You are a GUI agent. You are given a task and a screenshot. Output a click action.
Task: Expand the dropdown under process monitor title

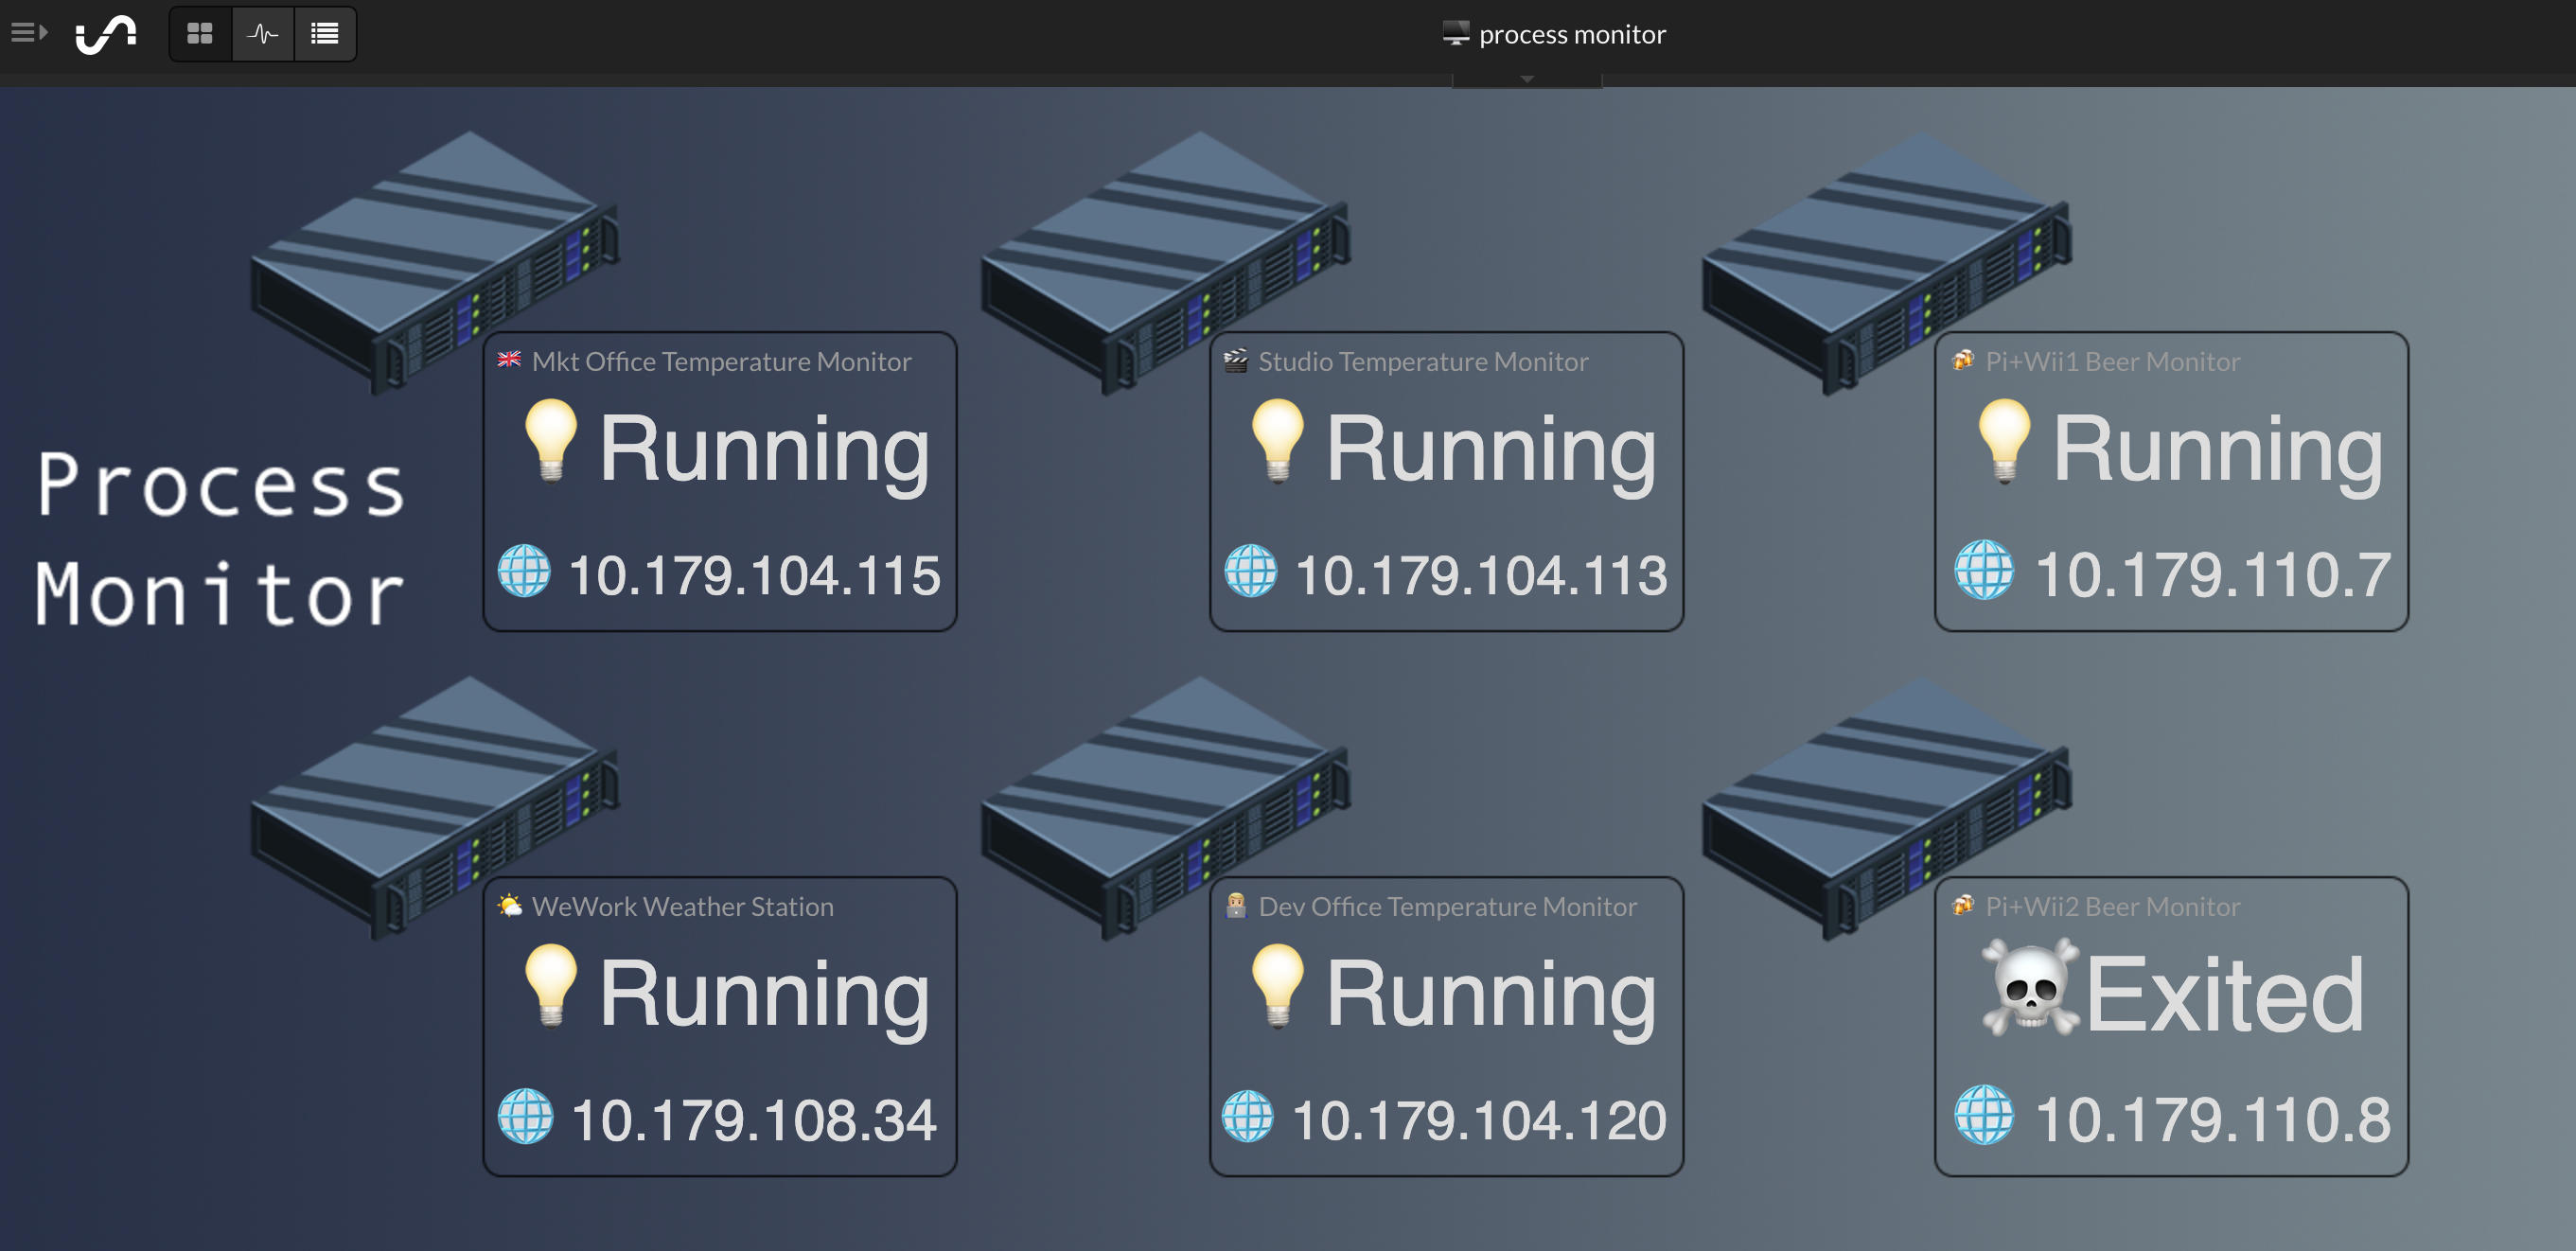[x=1526, y=79]
